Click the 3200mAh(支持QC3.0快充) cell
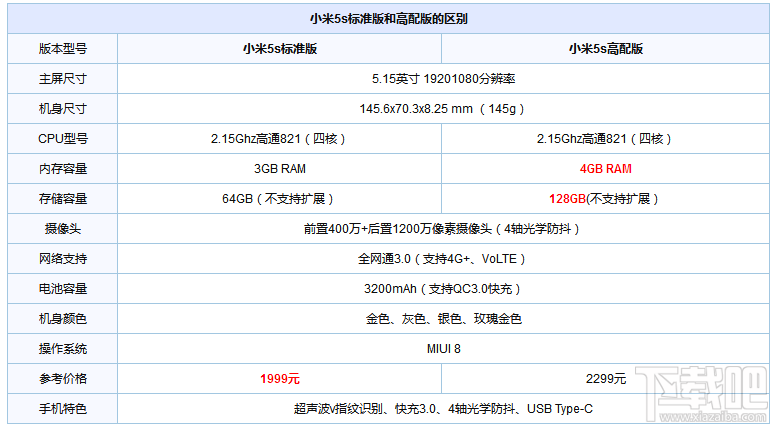Screen dimensions: 775x427 click(x=443, y=289)
